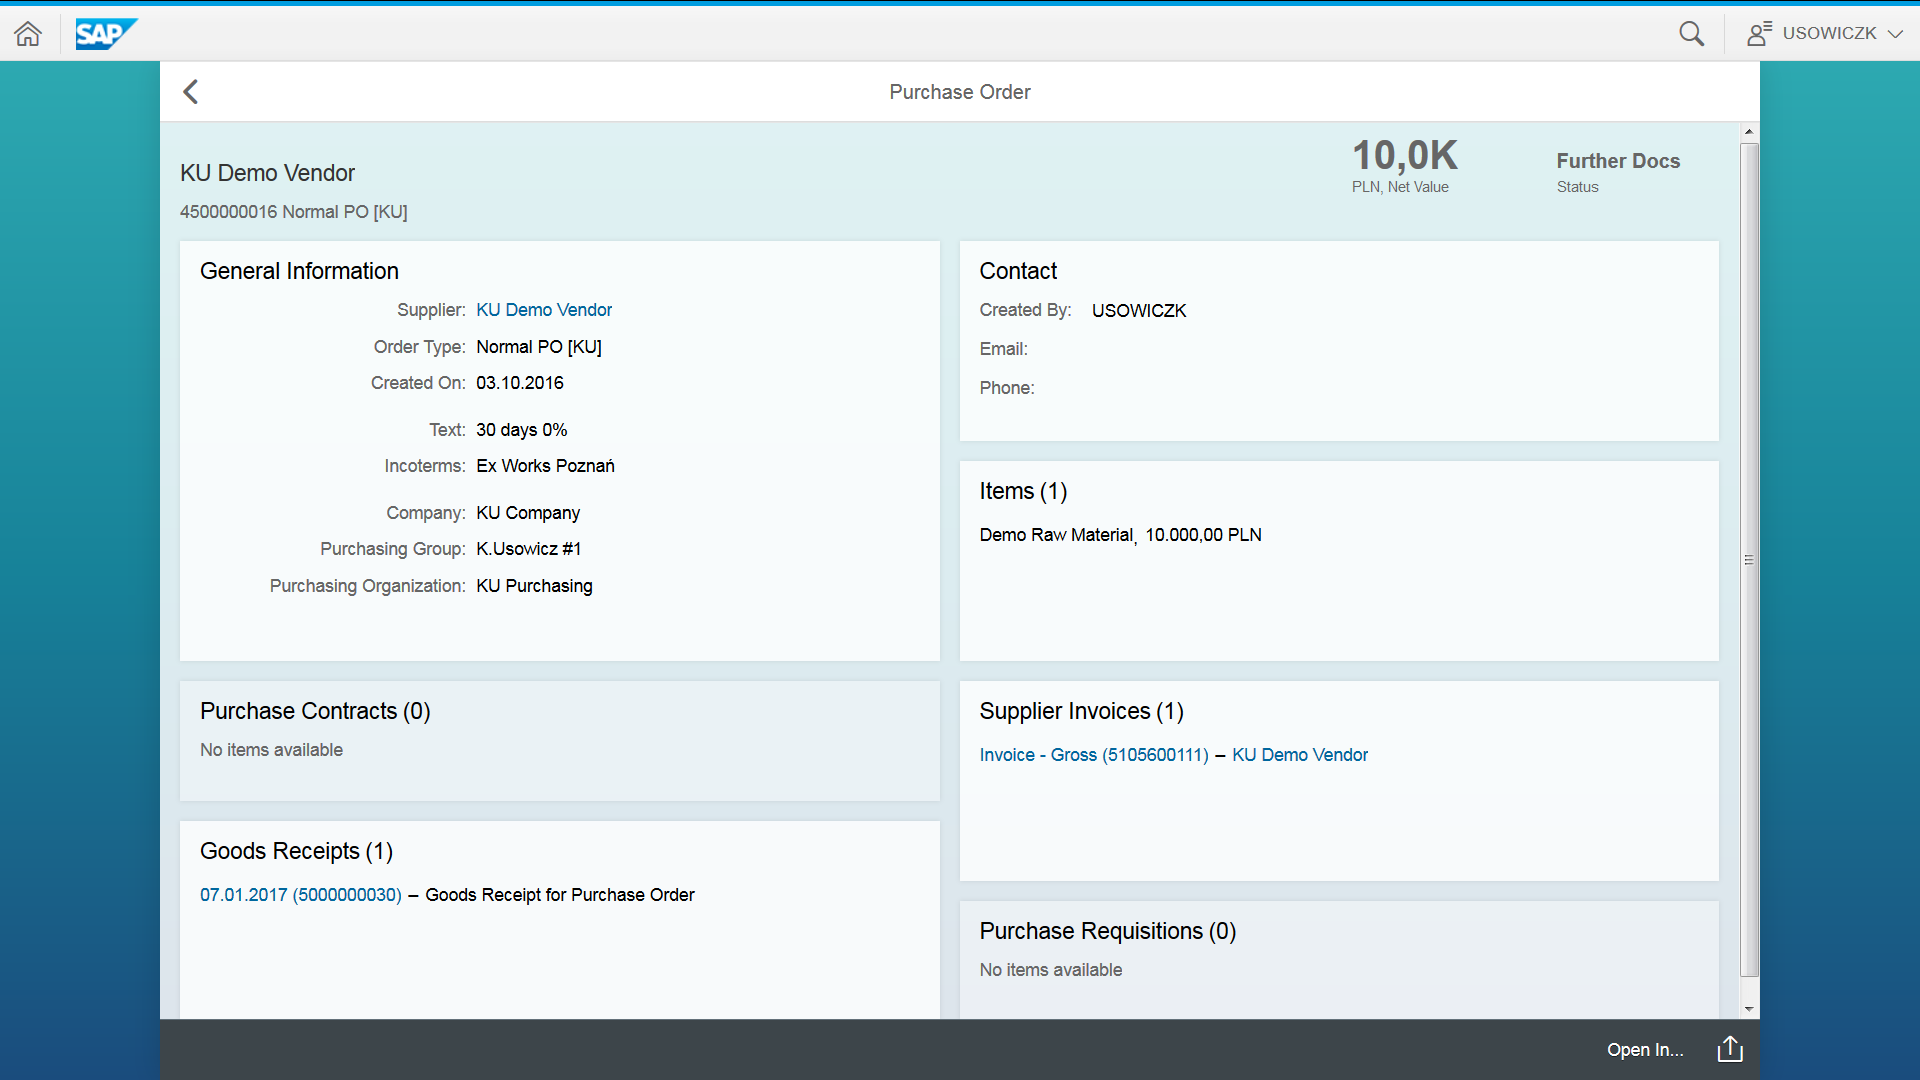The image size is (1920, 1080).
Task: Click the user profile avatar icon
Action: [x=1760, y=33]
